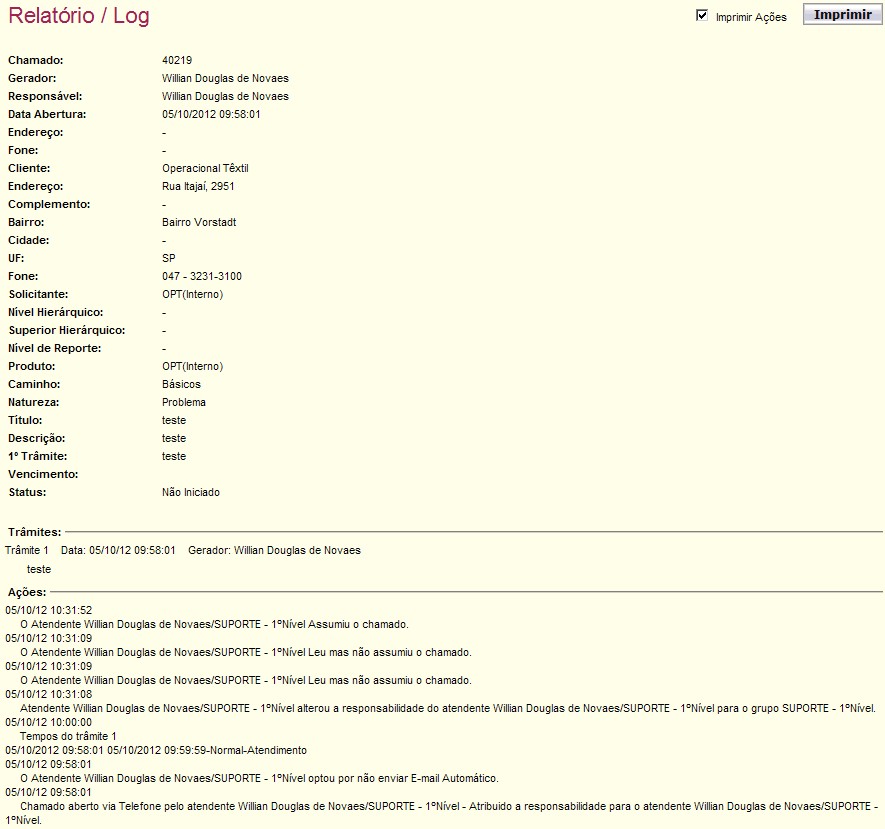Uncheck the Imprimir Ações checkbox
Image resolution: width=885 pixels, height=829 pixels.
702,16
